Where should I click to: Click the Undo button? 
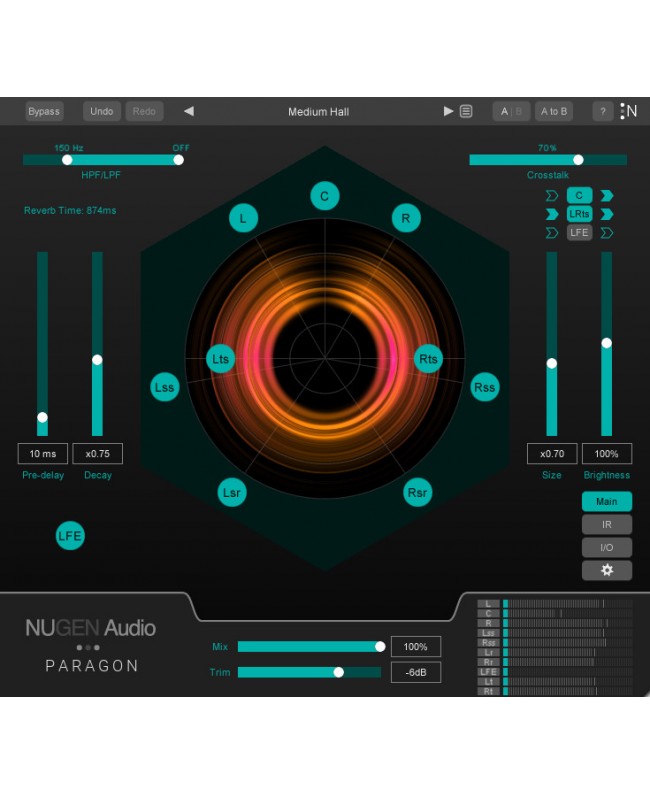pyautogui.click(x=102, y=111)
